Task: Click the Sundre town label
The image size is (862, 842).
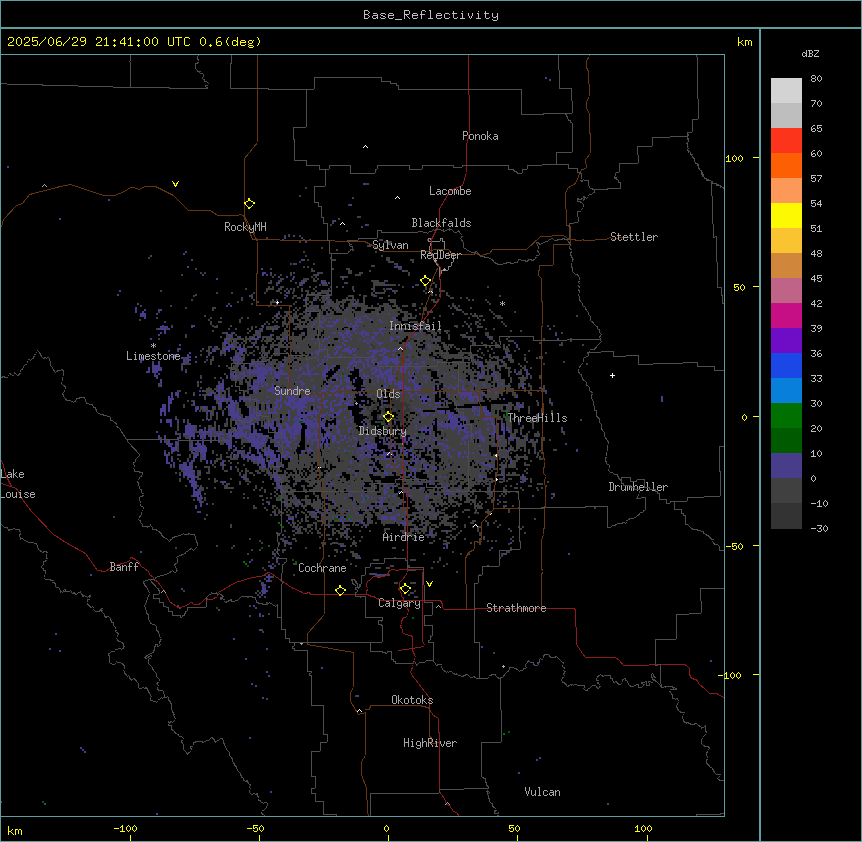Action: [x=292, y=391]
